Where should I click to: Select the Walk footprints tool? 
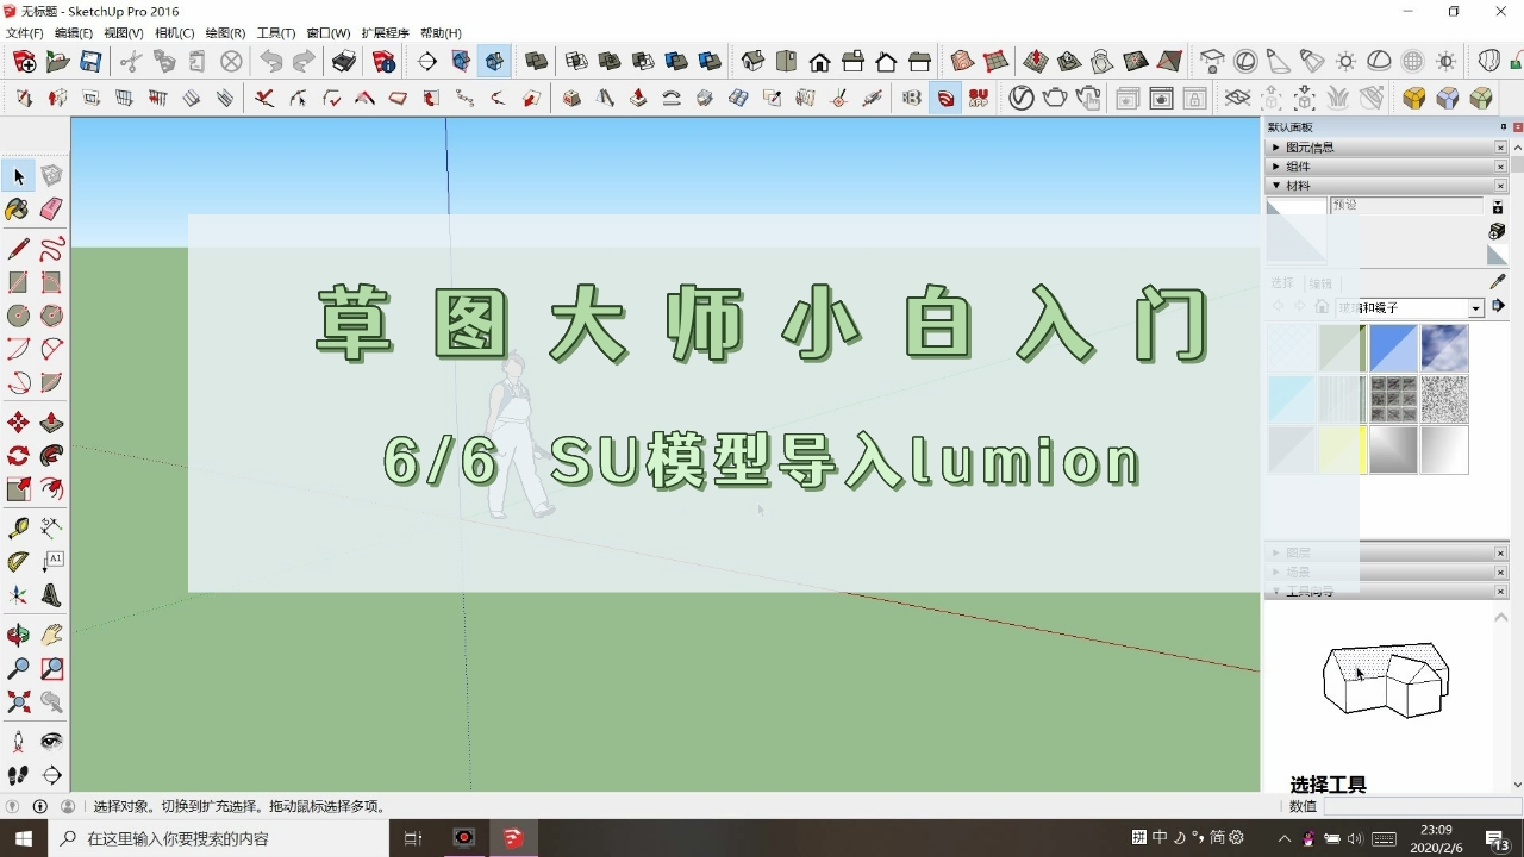click(18, 775)
